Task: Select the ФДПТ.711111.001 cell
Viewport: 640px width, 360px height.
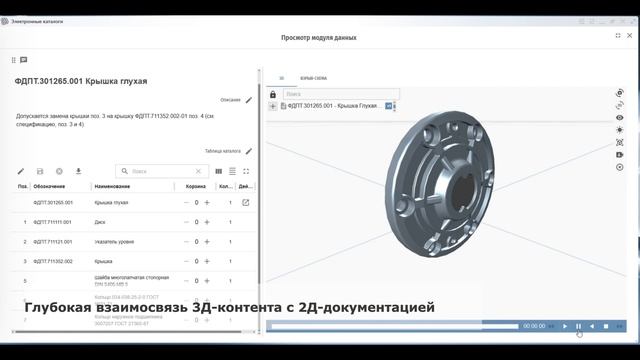Action: [52, 222]
